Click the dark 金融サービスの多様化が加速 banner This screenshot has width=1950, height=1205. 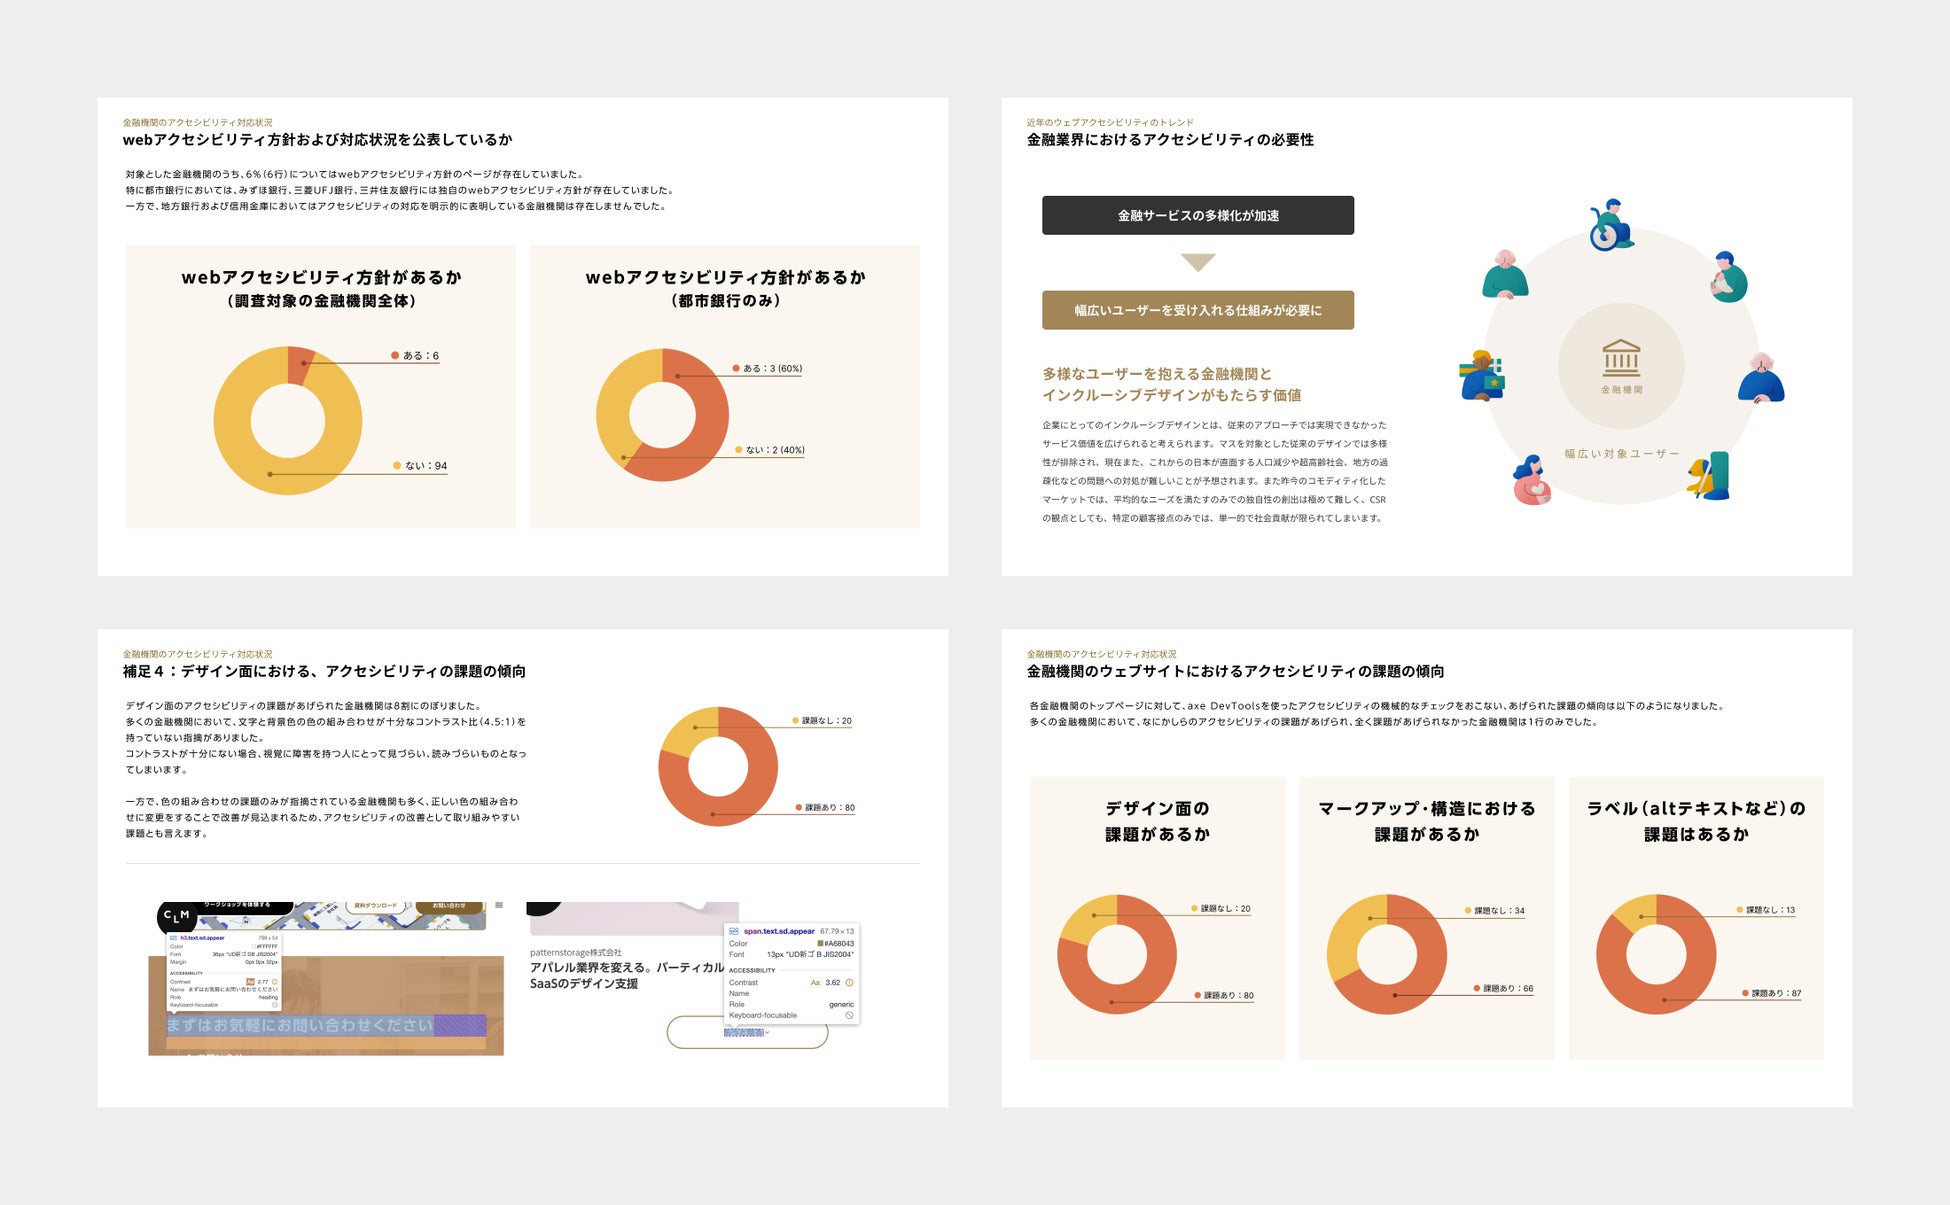[x=1197, y=215]
